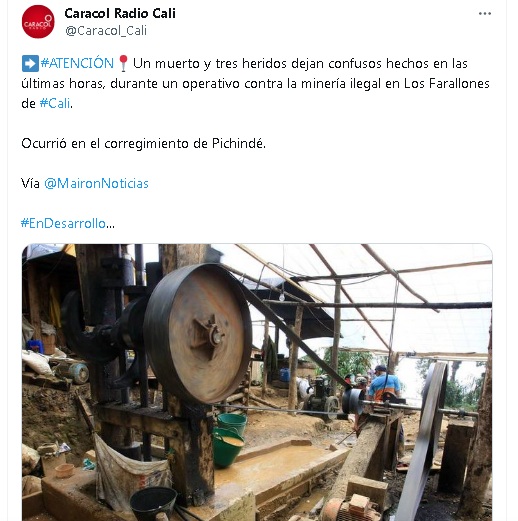The height and width of the screenshot is (521, 518).
Task: Click the black bucket at photo bottom
Action: tap(153, 503)
